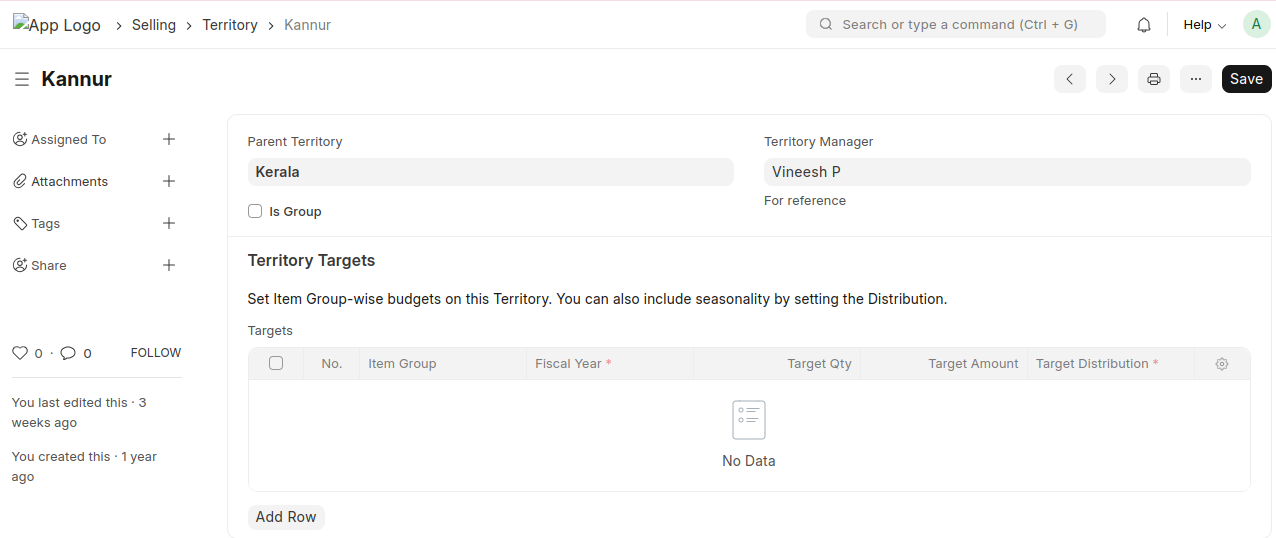The width and height of the screenshot is (1276, 538).
Task: Add an attachment using plus icon
Action: 169,182
